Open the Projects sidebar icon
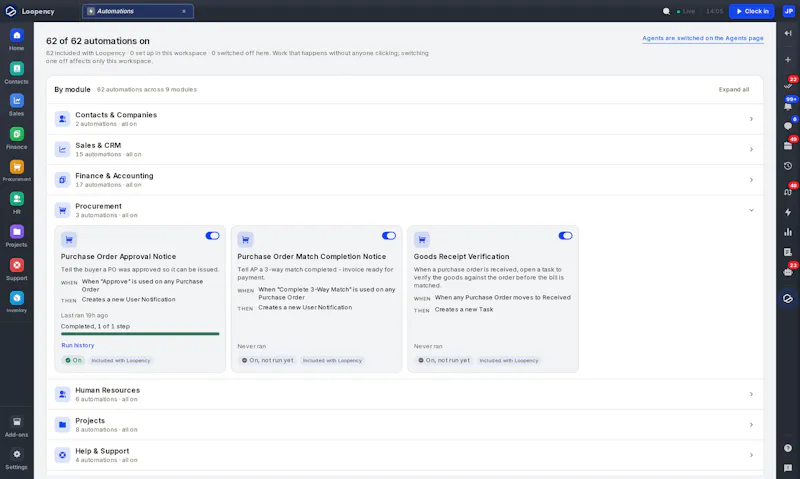800x479 pixels. 16,236
